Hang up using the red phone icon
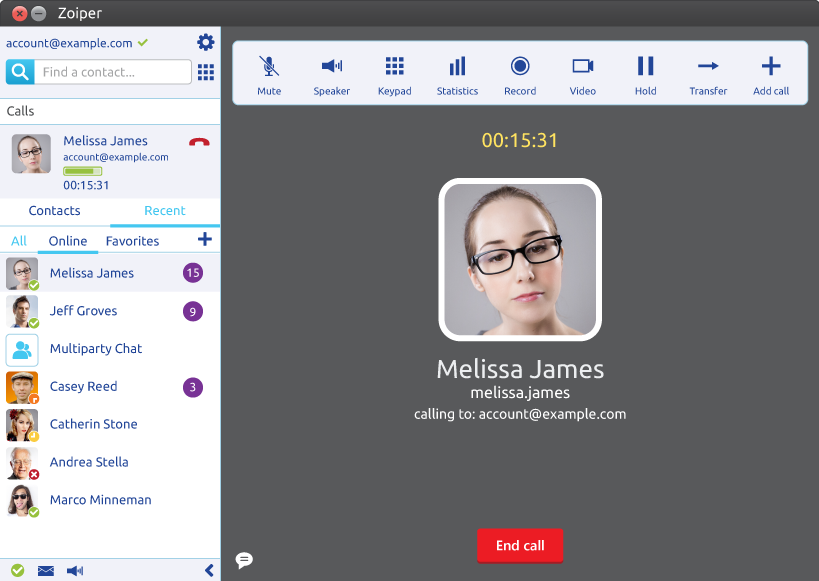Screen dimensions: 819x581 pos(199,142)
